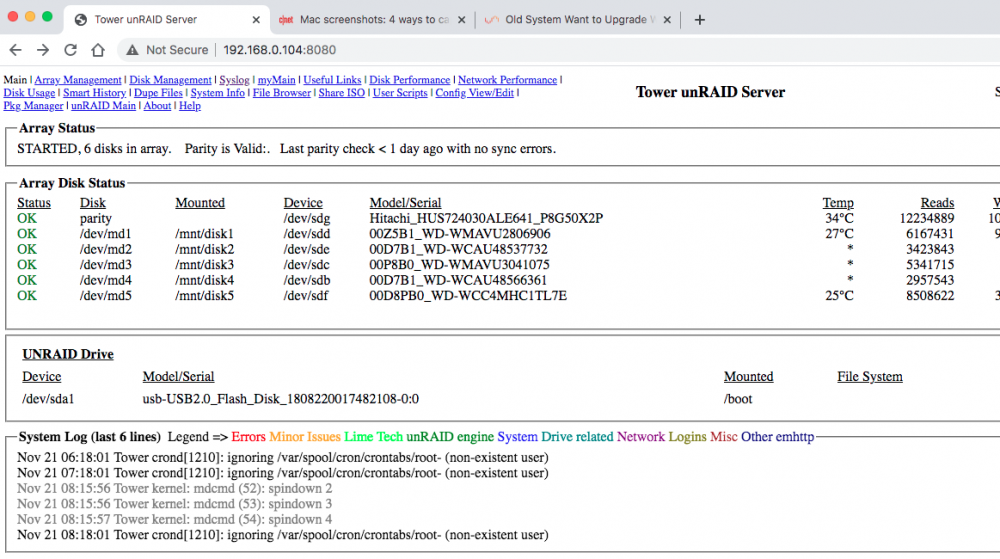Open Smart History
Image resolution: width=1000 pixels, height=559 pixels.
(x=94, y=92)
